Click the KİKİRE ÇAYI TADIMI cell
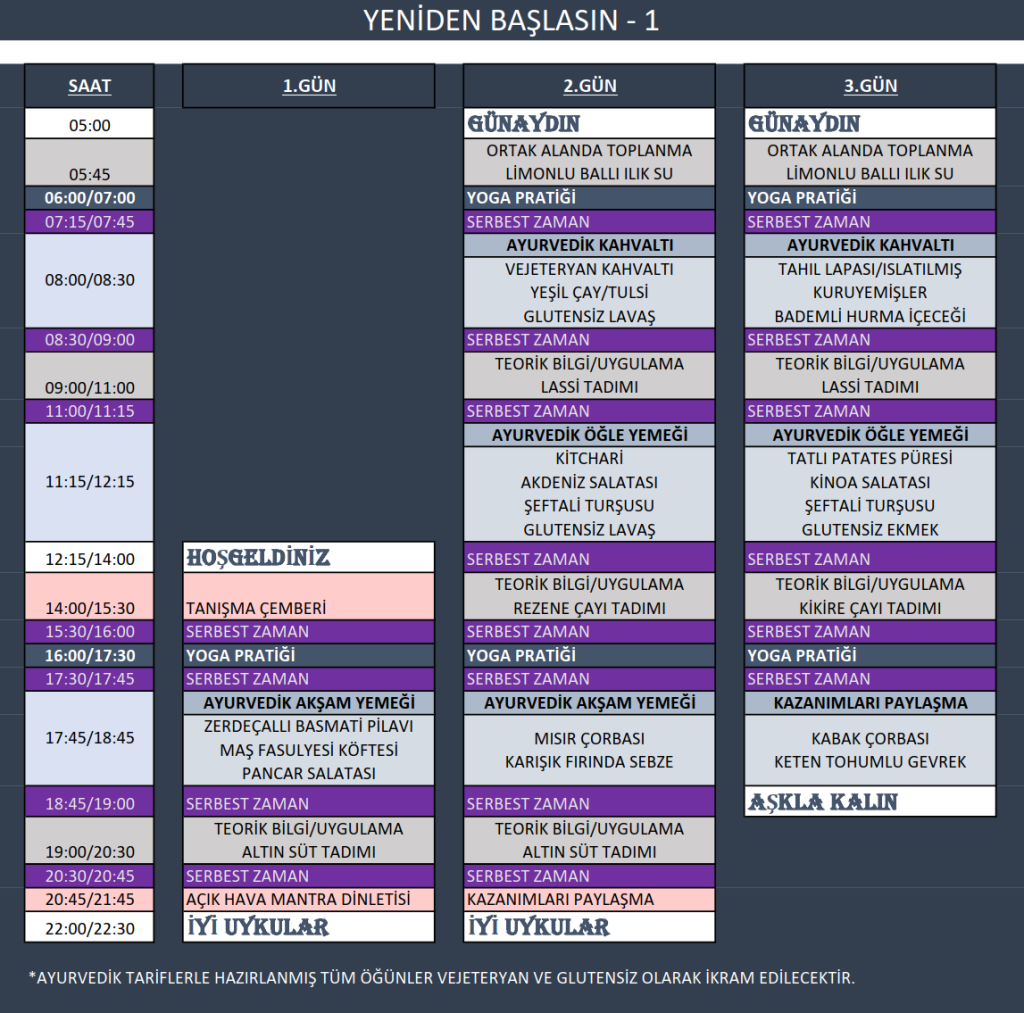Viewport: 1024px width, 1013px height. coord(870,608)
